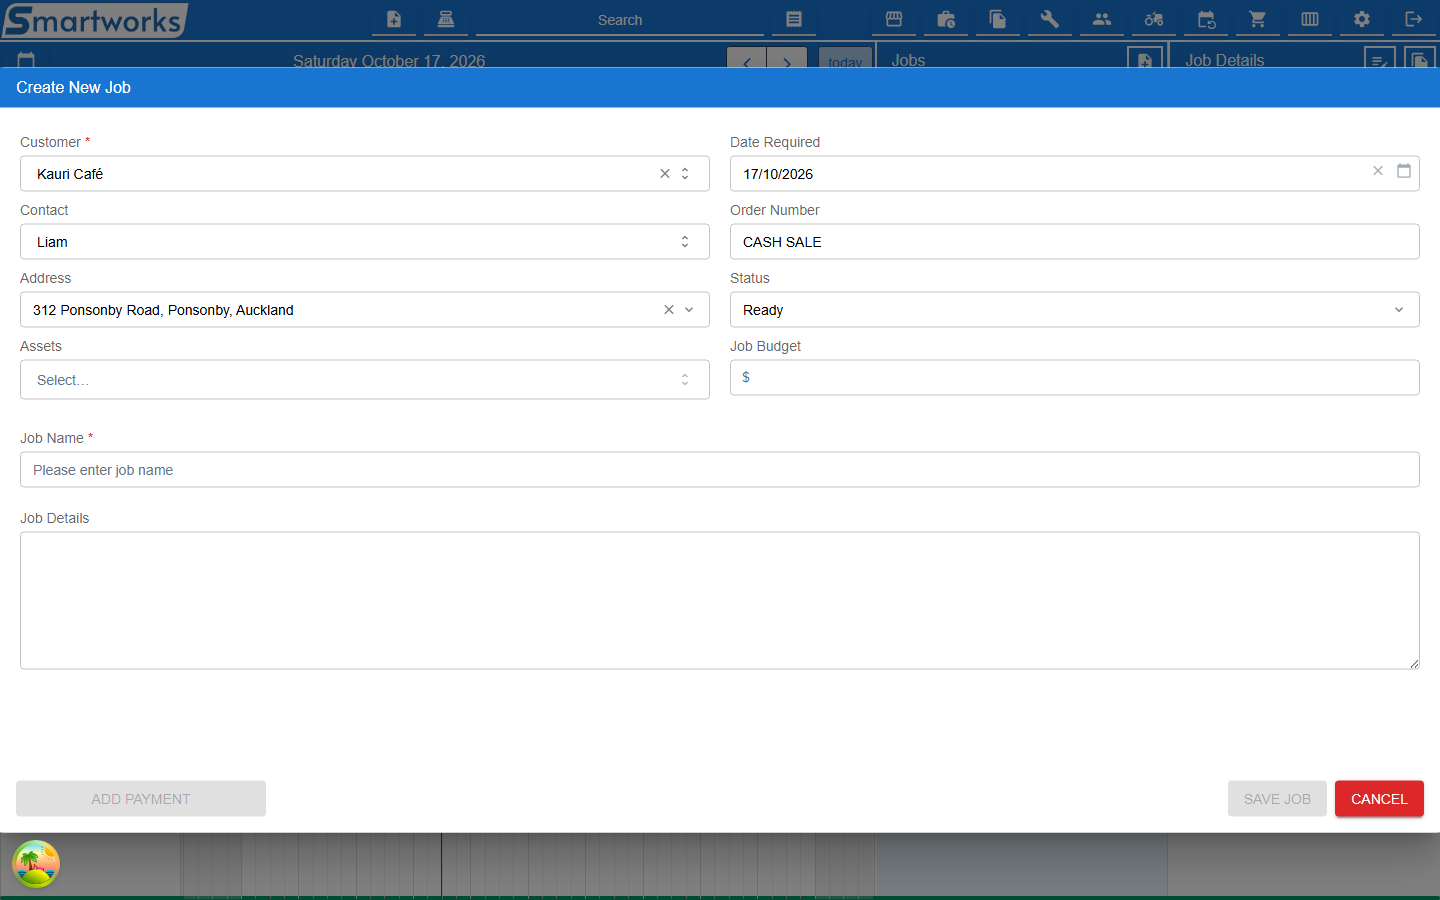This screenshot has height=900, width=1440.
Task: Click the SAVE JOB button
Action: tap(1277, 799)
